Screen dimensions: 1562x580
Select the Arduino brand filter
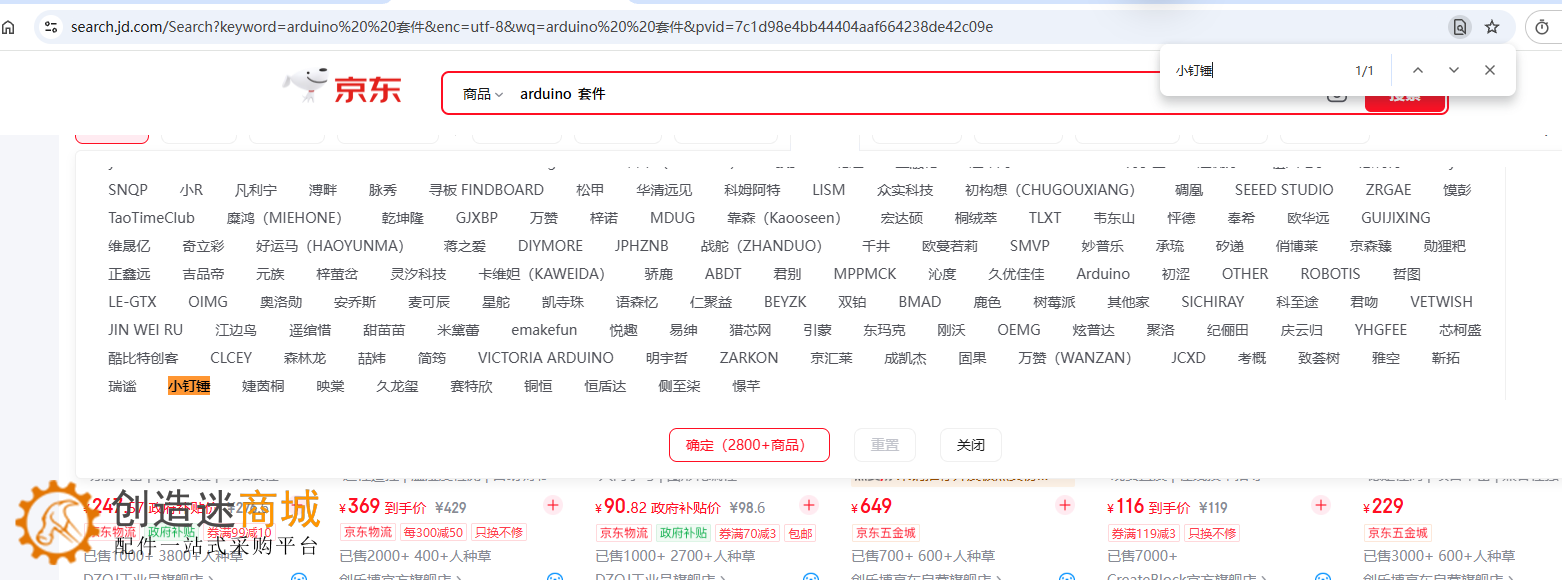1102,273
